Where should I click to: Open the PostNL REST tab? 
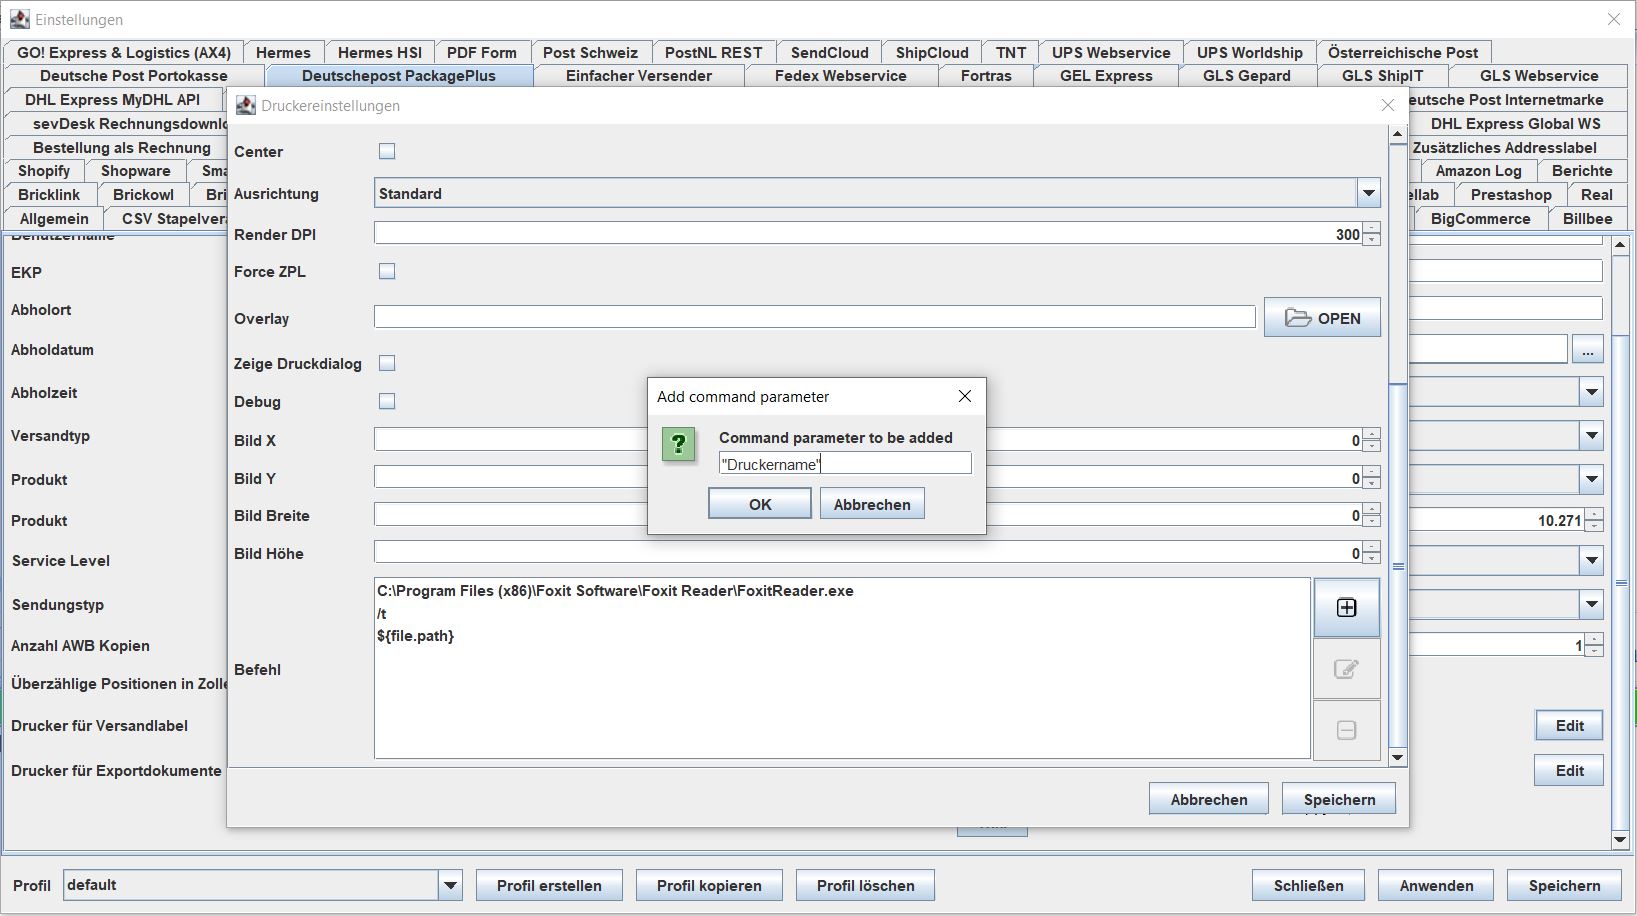(x=713, y=52)
